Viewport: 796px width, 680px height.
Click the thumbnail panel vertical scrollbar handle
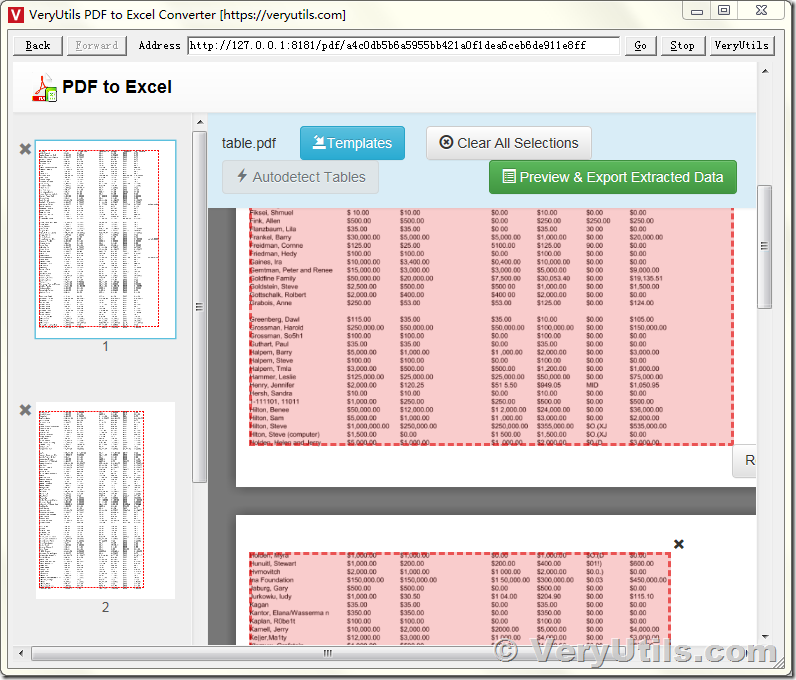click(x=200, y=307)
